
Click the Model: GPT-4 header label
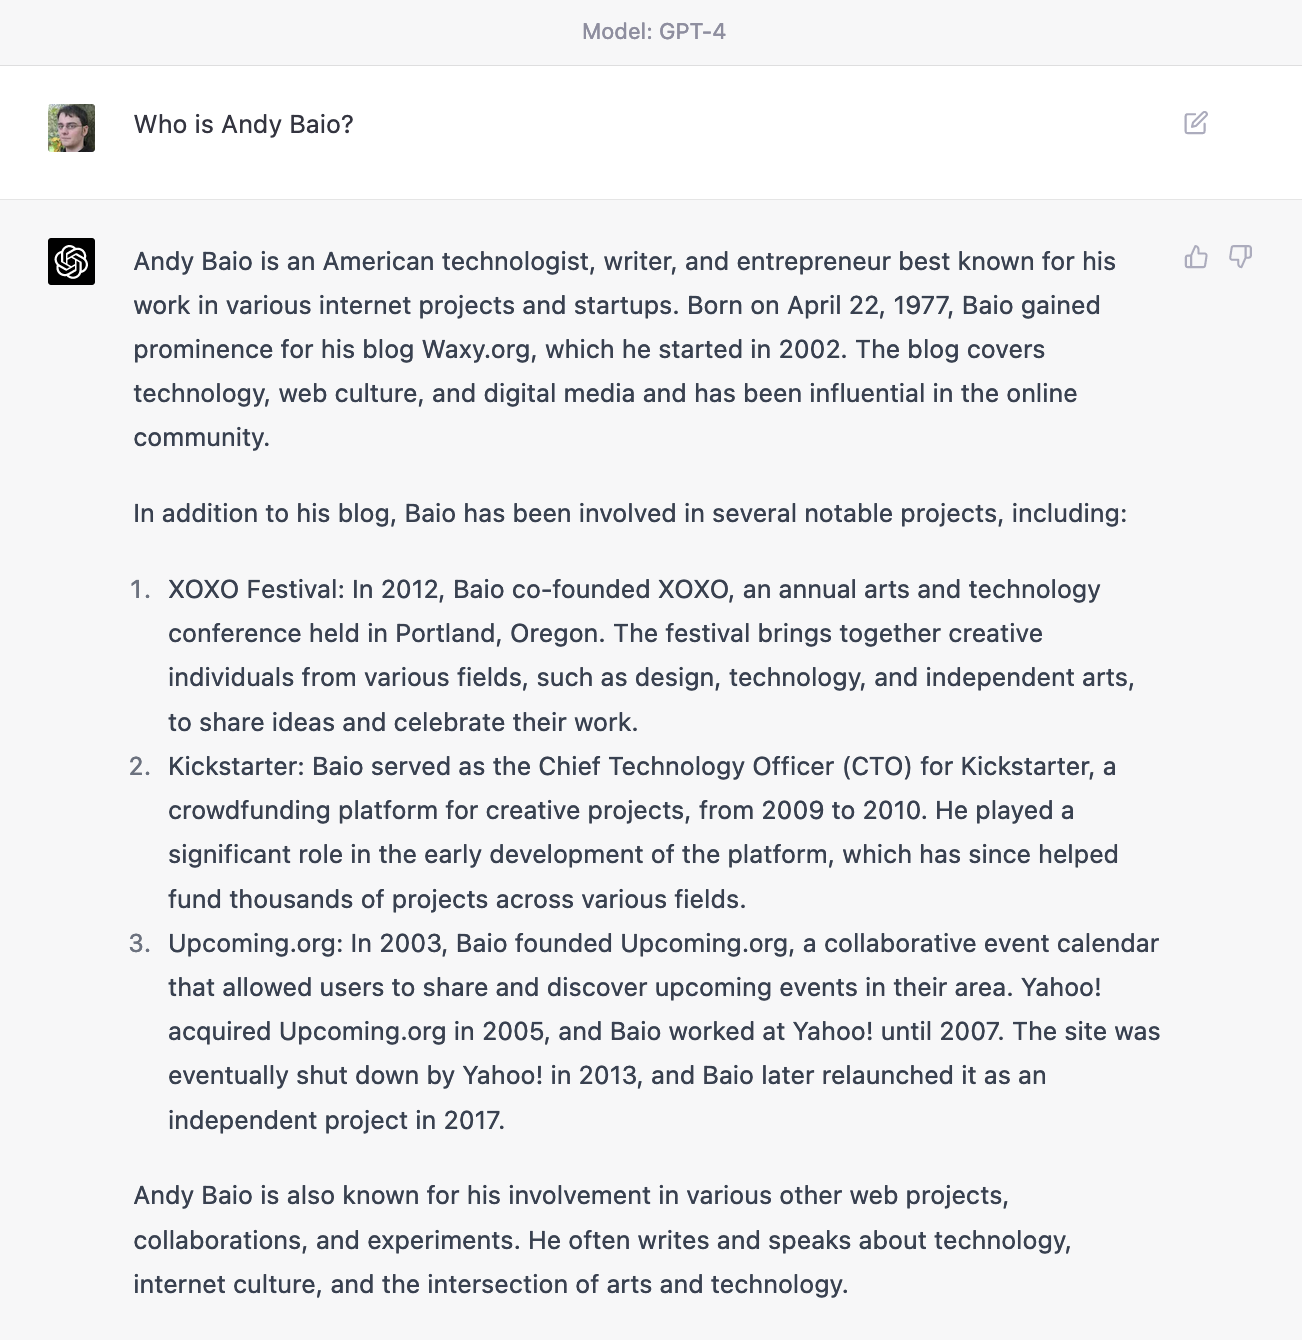(x=653, y=31)
